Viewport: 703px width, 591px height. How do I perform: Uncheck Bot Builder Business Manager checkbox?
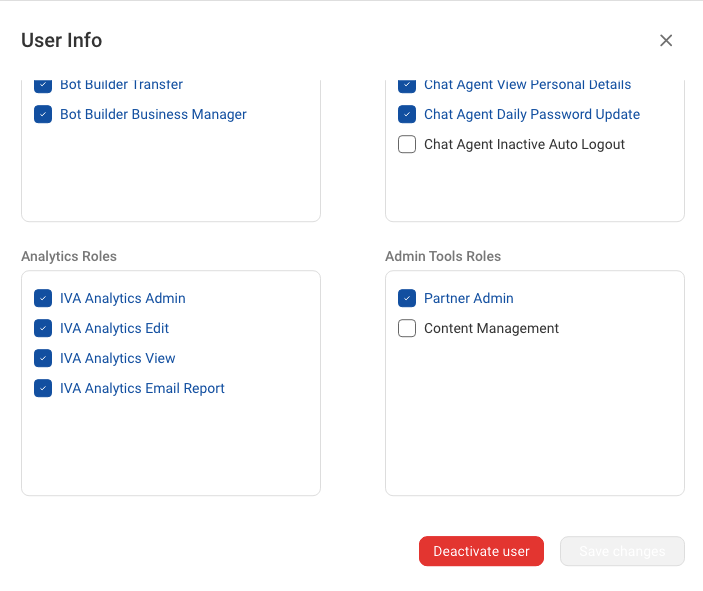point(43,114)
